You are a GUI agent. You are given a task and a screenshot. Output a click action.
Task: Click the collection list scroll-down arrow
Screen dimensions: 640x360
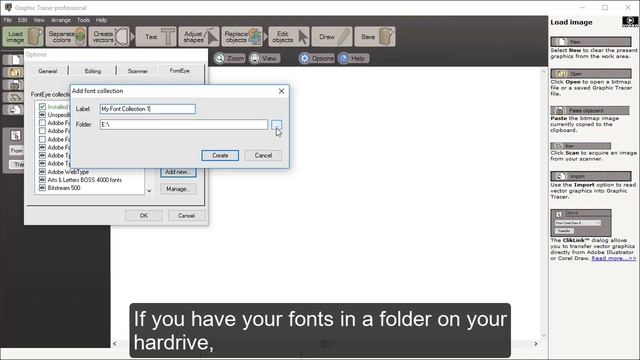coord(149,191)
